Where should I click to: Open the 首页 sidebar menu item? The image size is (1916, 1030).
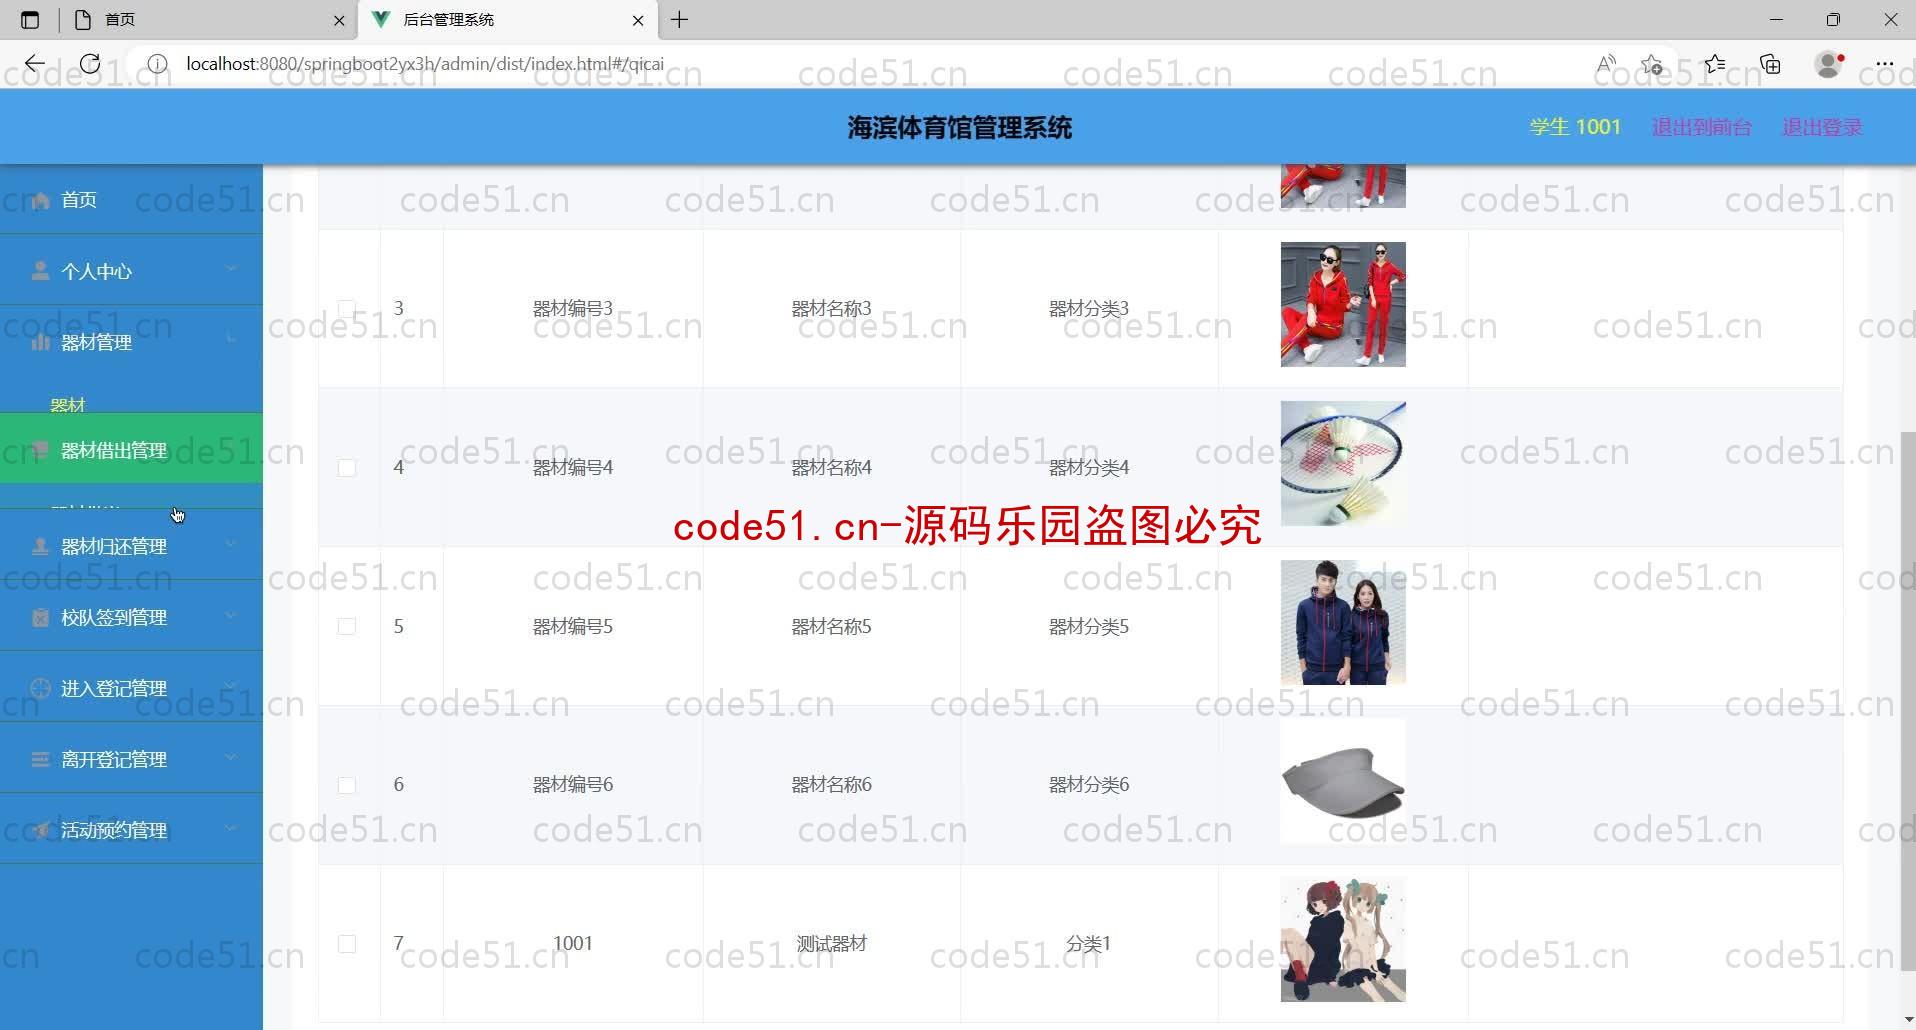(131, 200)
